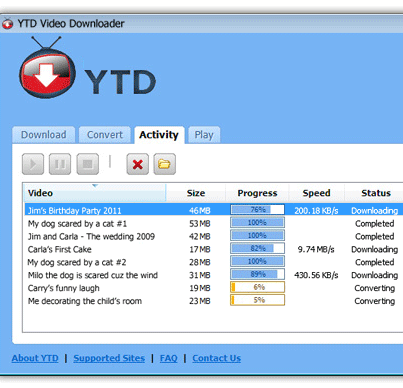403x388 pixels.
Task: Select the Activity tab
Action: click(x=159, y=135)
